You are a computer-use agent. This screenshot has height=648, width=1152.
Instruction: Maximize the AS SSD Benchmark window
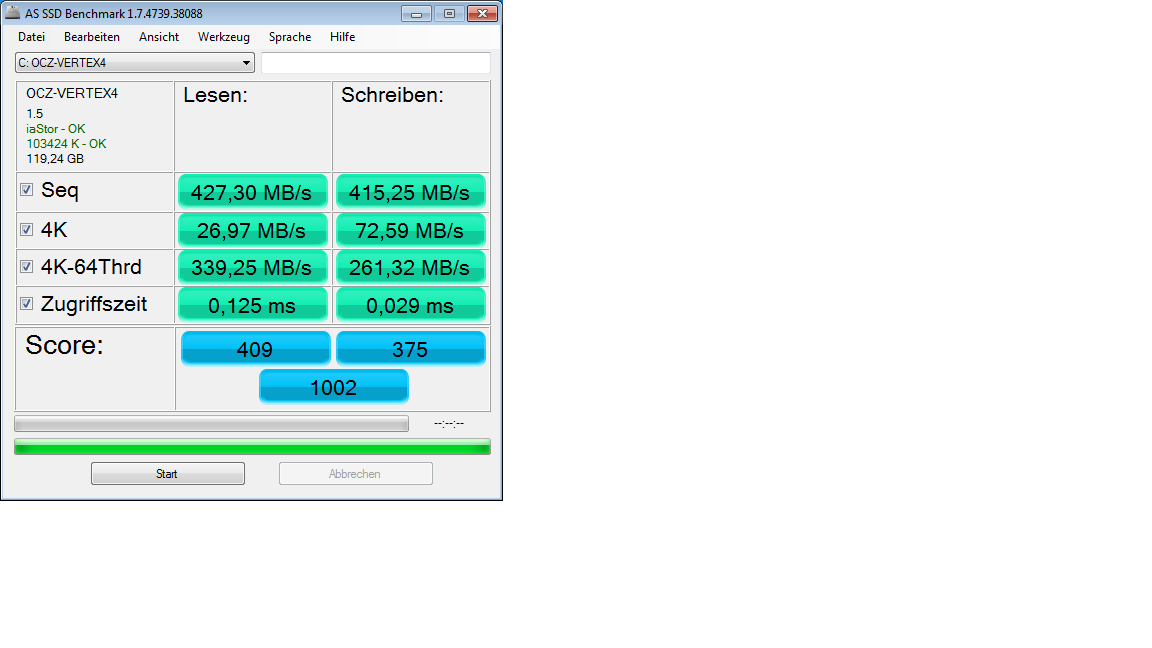(449, 13)
